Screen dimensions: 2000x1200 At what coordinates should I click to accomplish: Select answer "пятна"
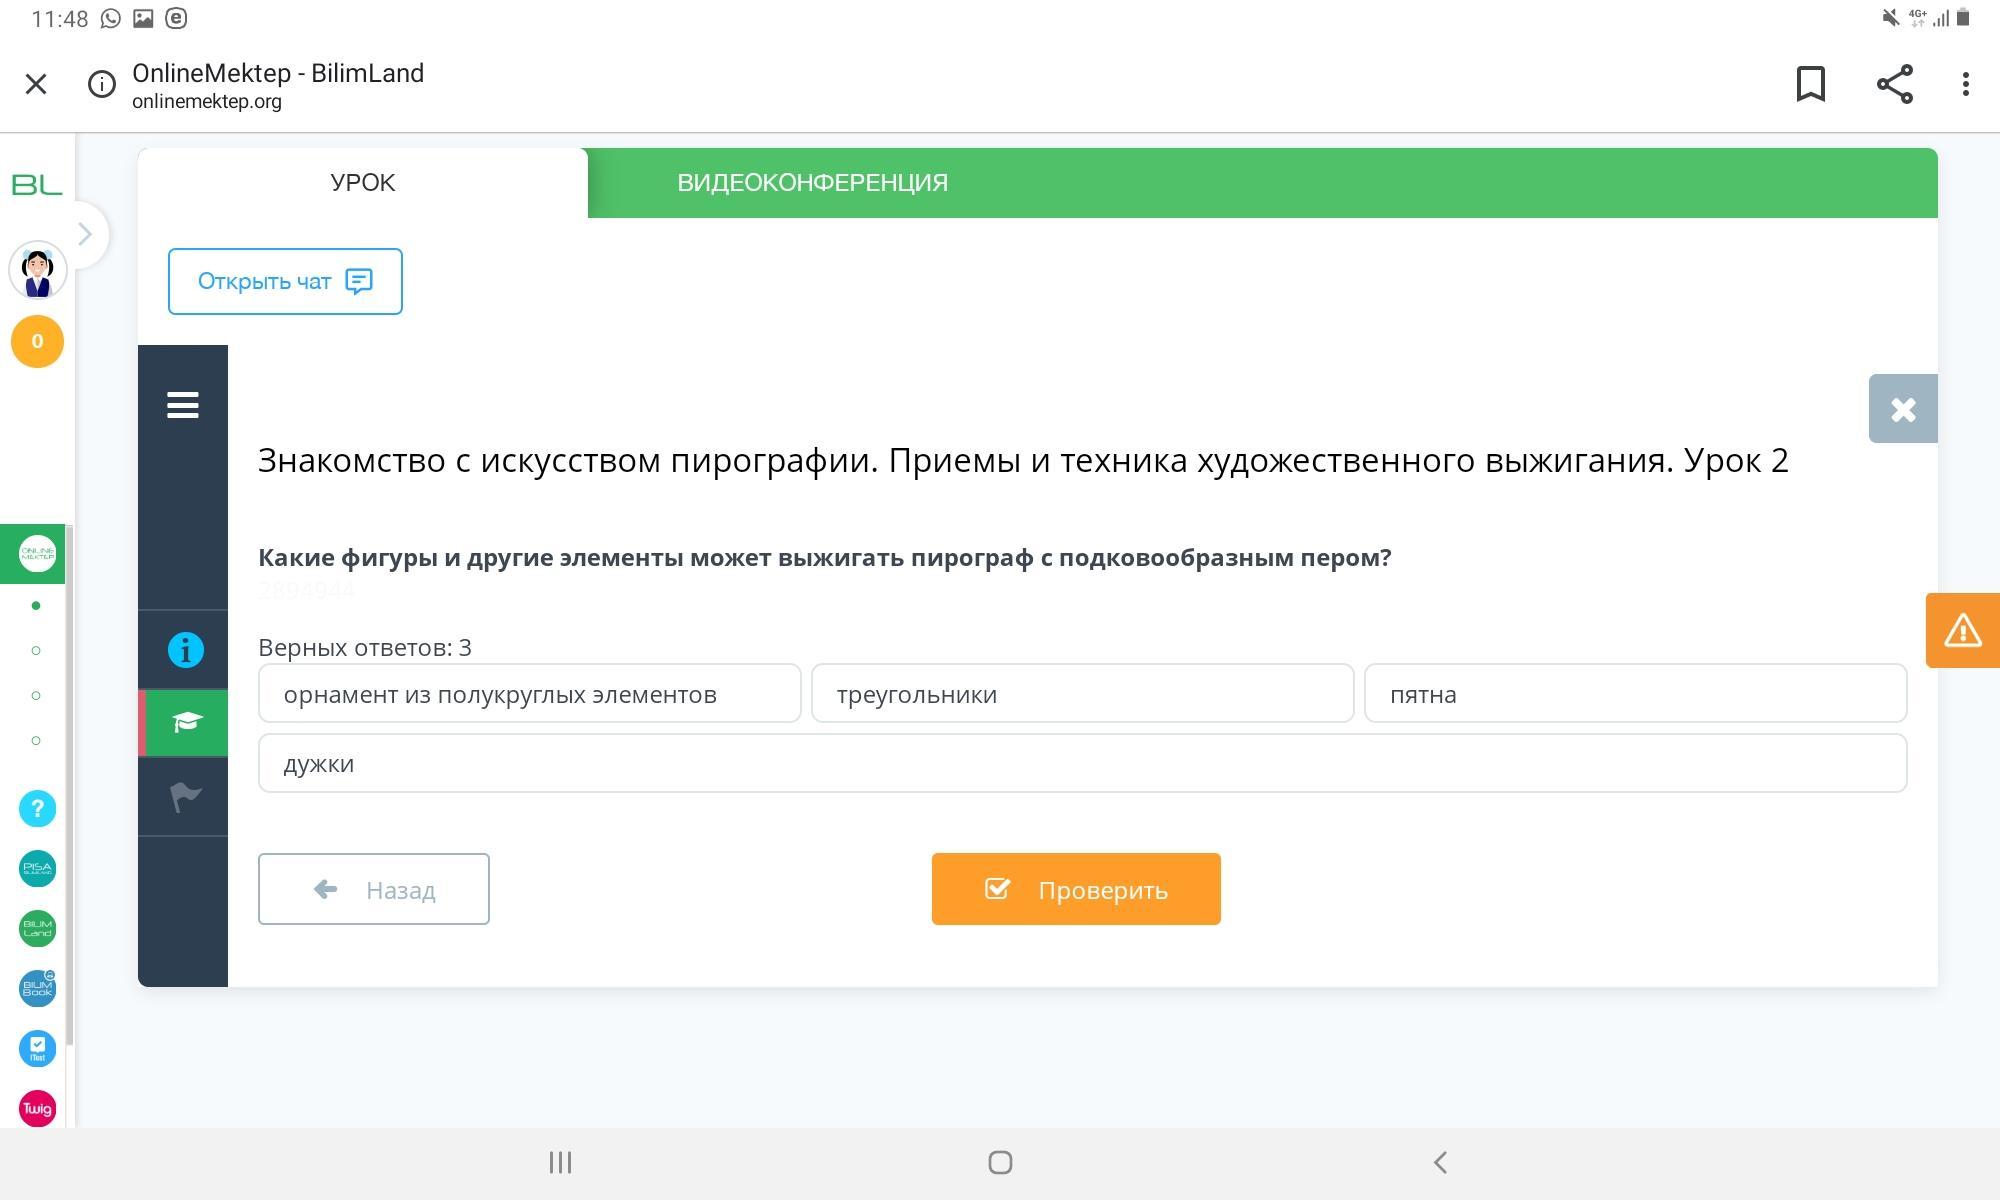1635,694
